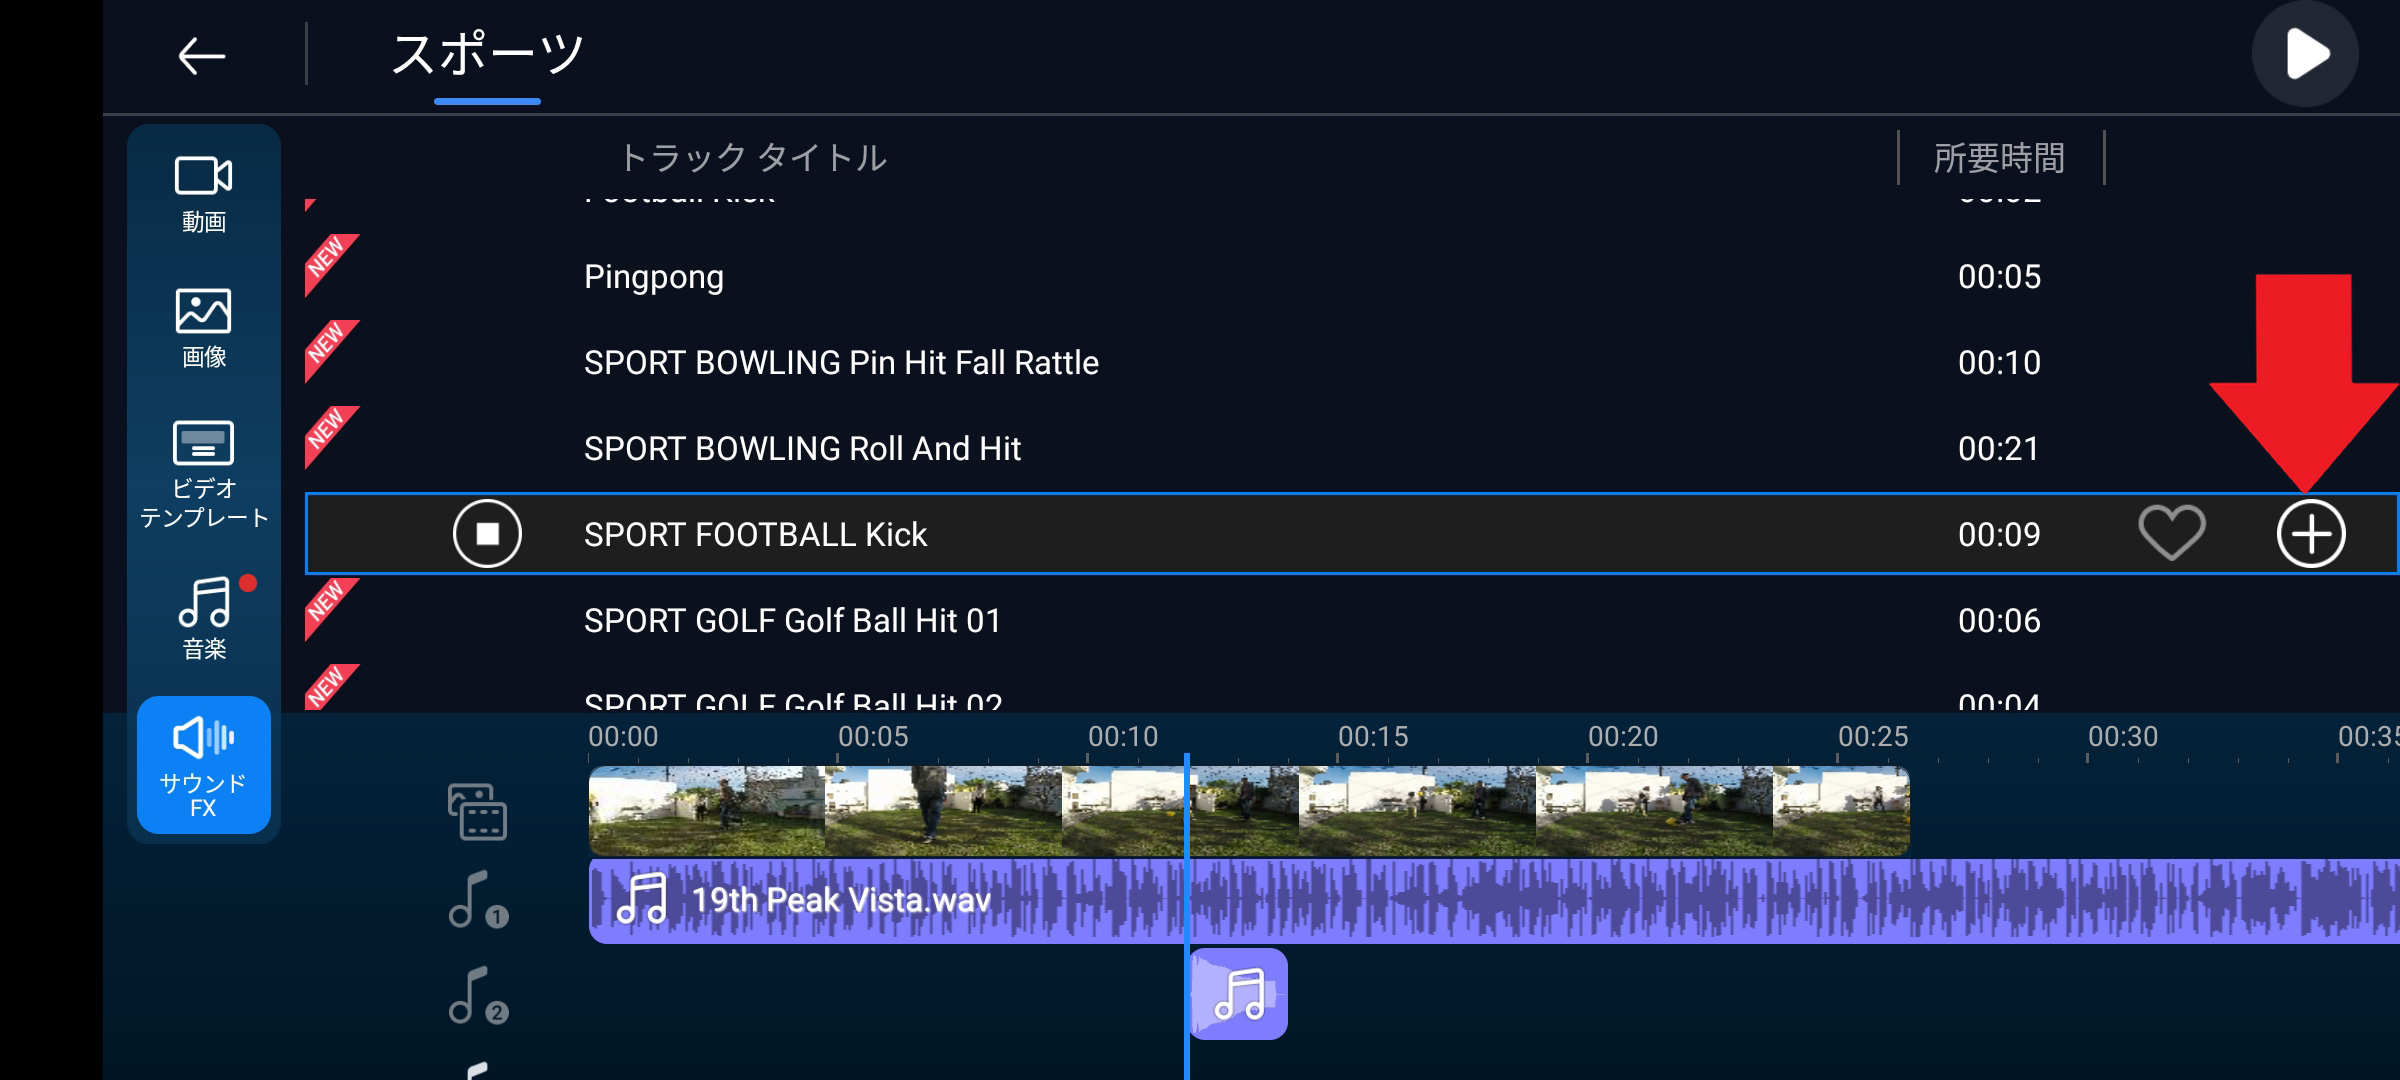Select the video track icon in timeline
This screenshot has width=2400, height=1080.
(x=477, y=811)
